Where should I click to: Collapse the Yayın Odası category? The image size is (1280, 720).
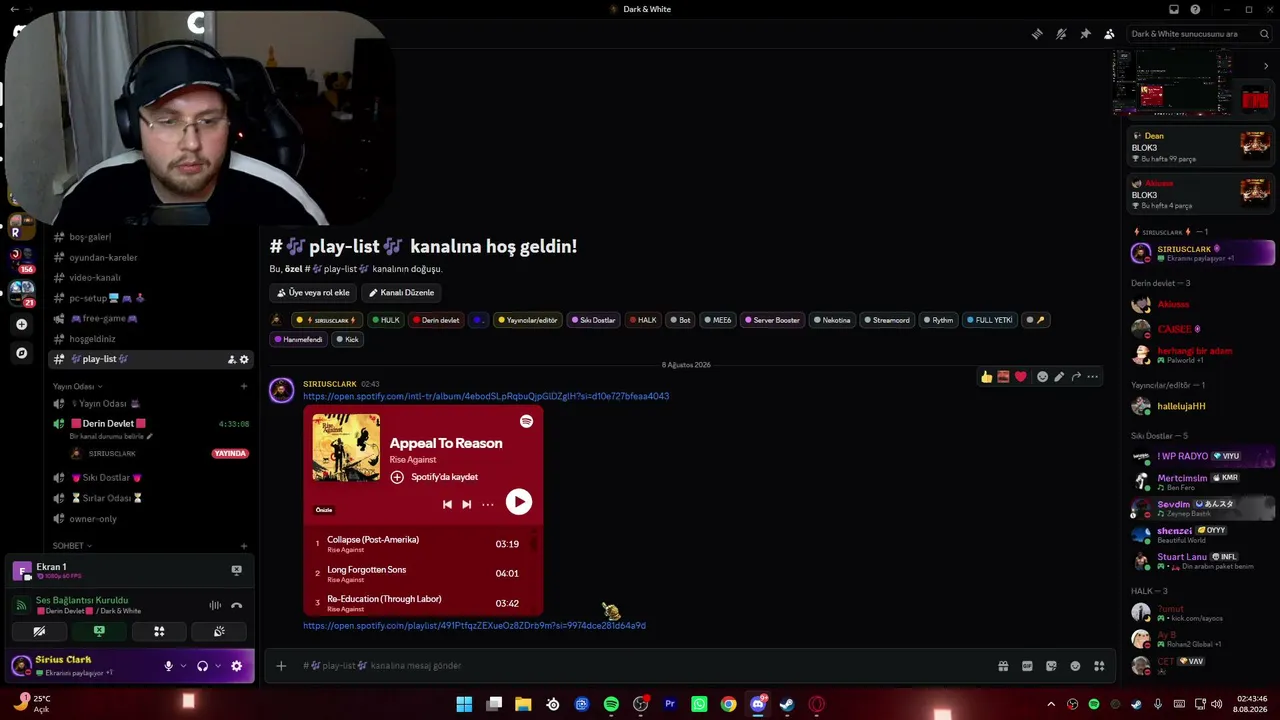tap(77, 386)
